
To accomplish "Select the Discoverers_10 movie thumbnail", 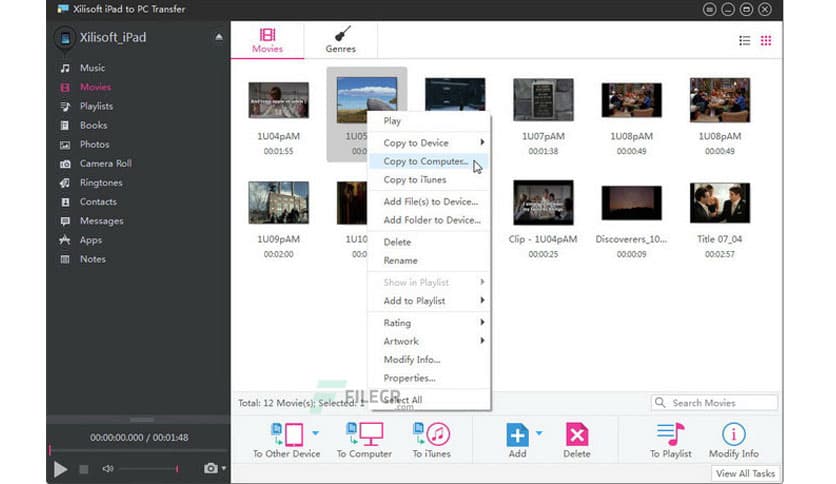I will click(631, 203).
